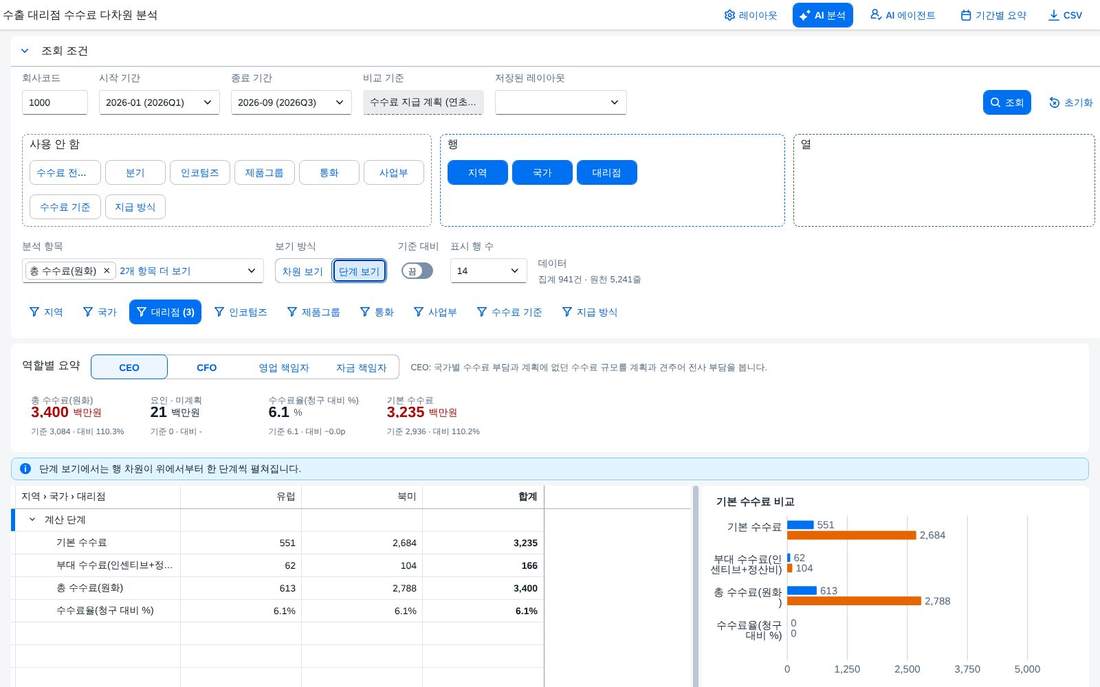
Task: Click the info icon in the blue notice
Action: pyautogui.click(x=26, y=469)
